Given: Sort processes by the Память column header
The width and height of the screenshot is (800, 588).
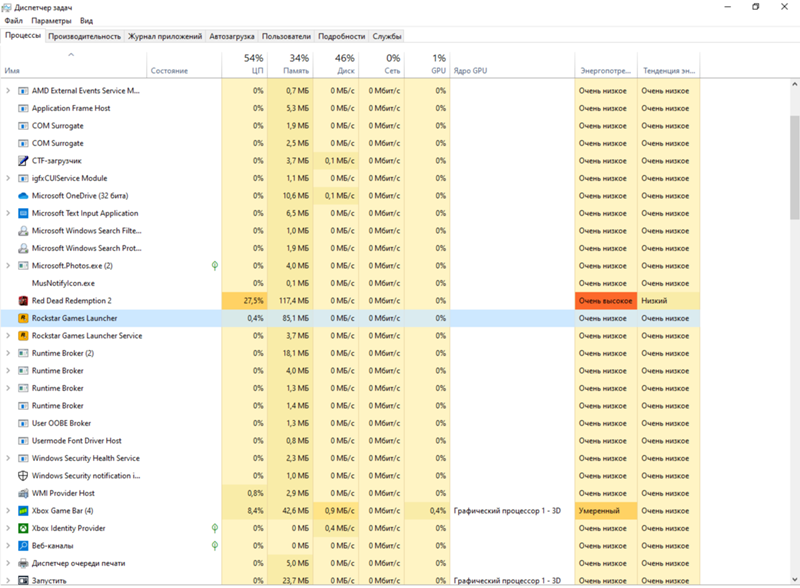Looking at the screenshot, I should (297, 65).
